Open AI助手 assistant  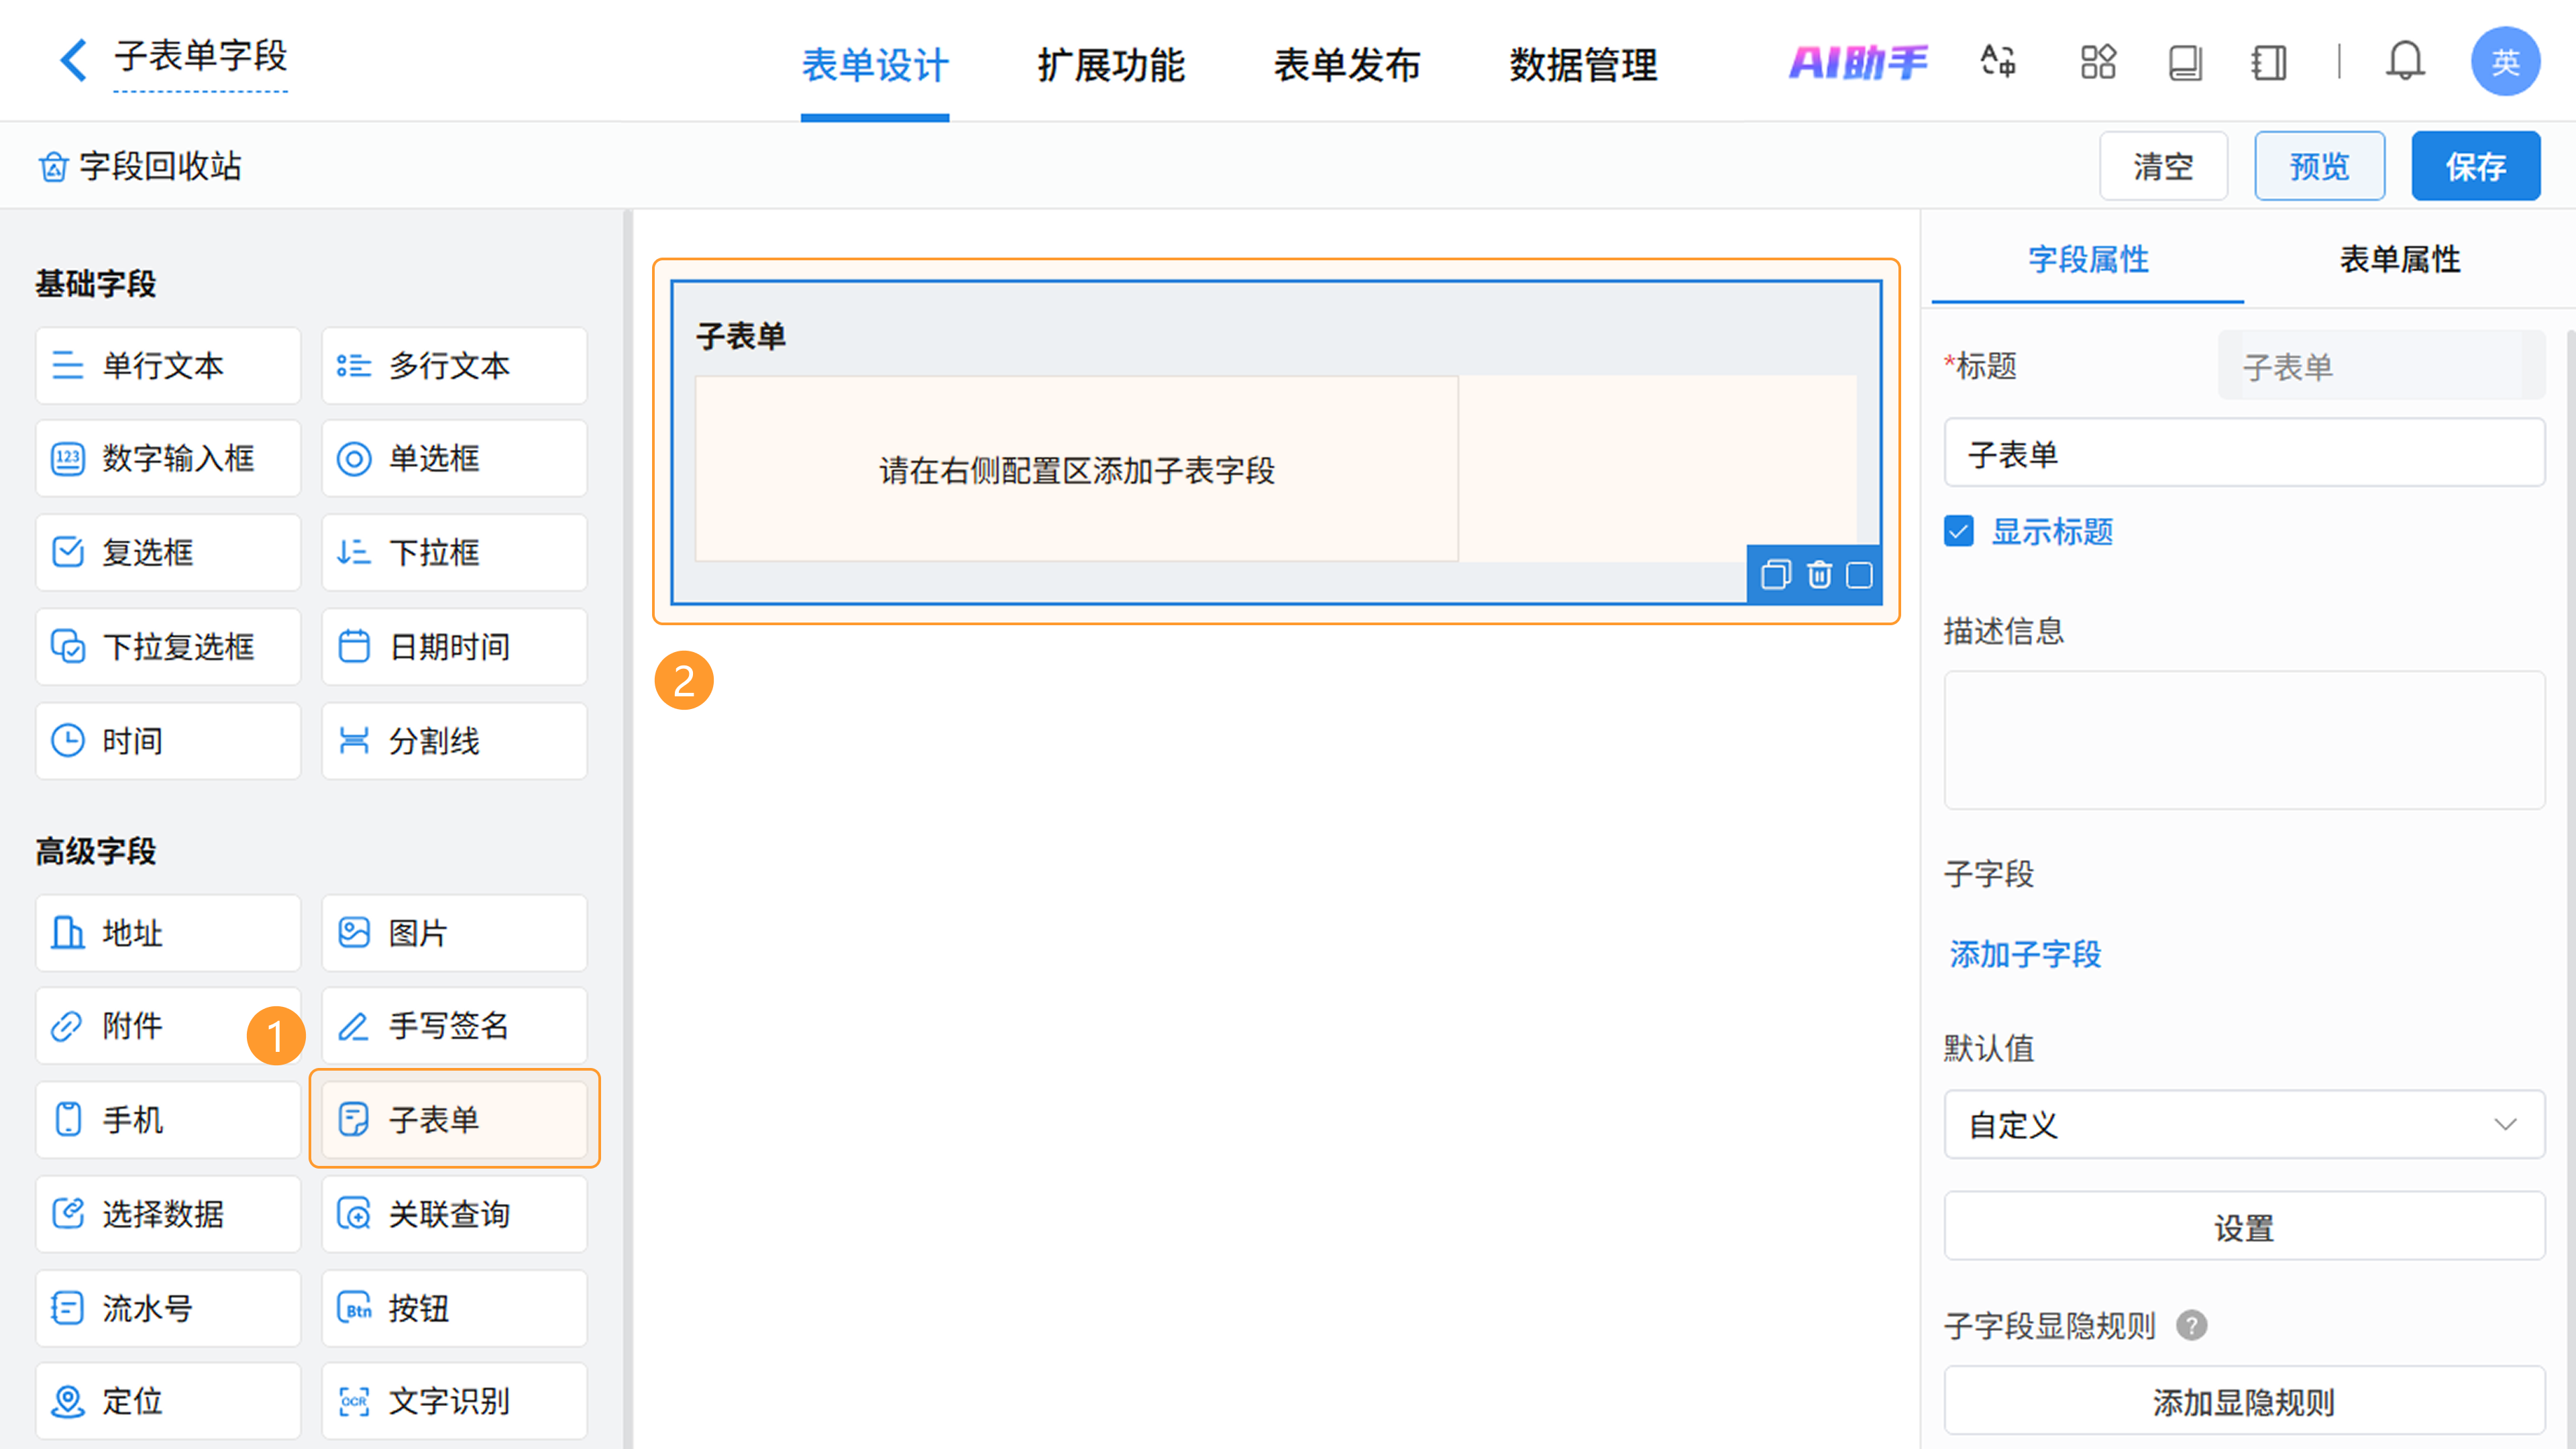pyautogui.click(x=1857, y=62)
